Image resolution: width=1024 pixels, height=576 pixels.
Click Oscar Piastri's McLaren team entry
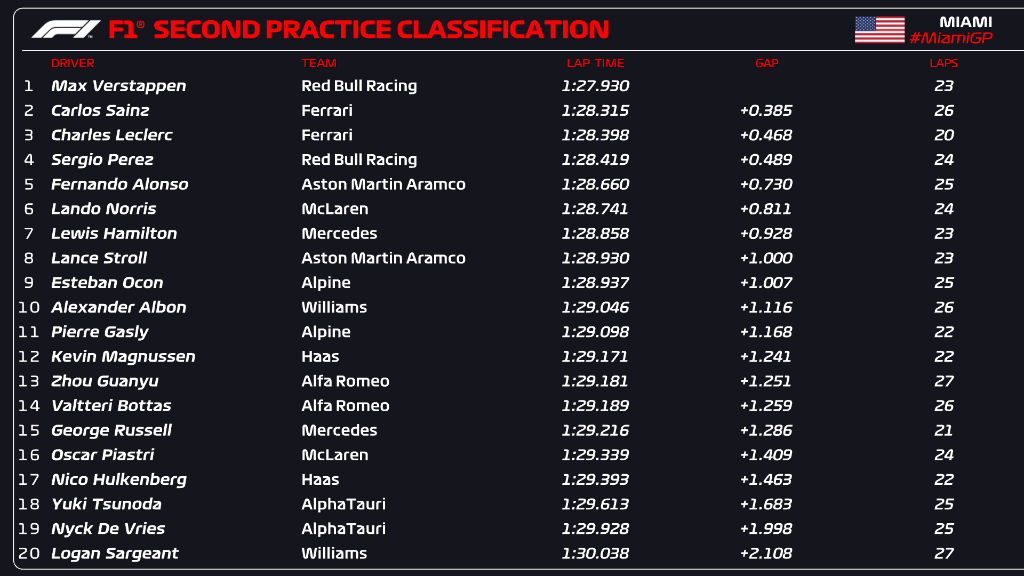click(334, 455)
